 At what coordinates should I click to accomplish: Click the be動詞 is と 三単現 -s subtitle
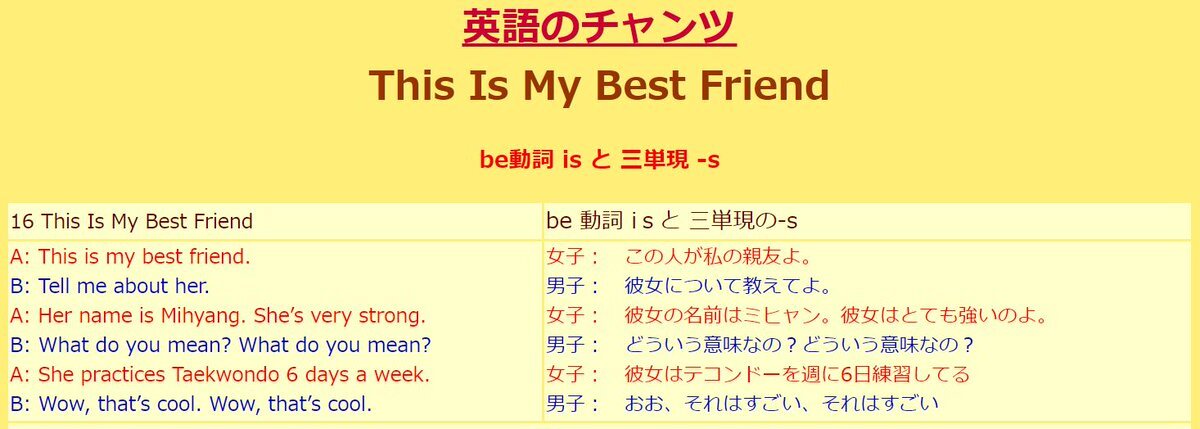tap(599, 159)
